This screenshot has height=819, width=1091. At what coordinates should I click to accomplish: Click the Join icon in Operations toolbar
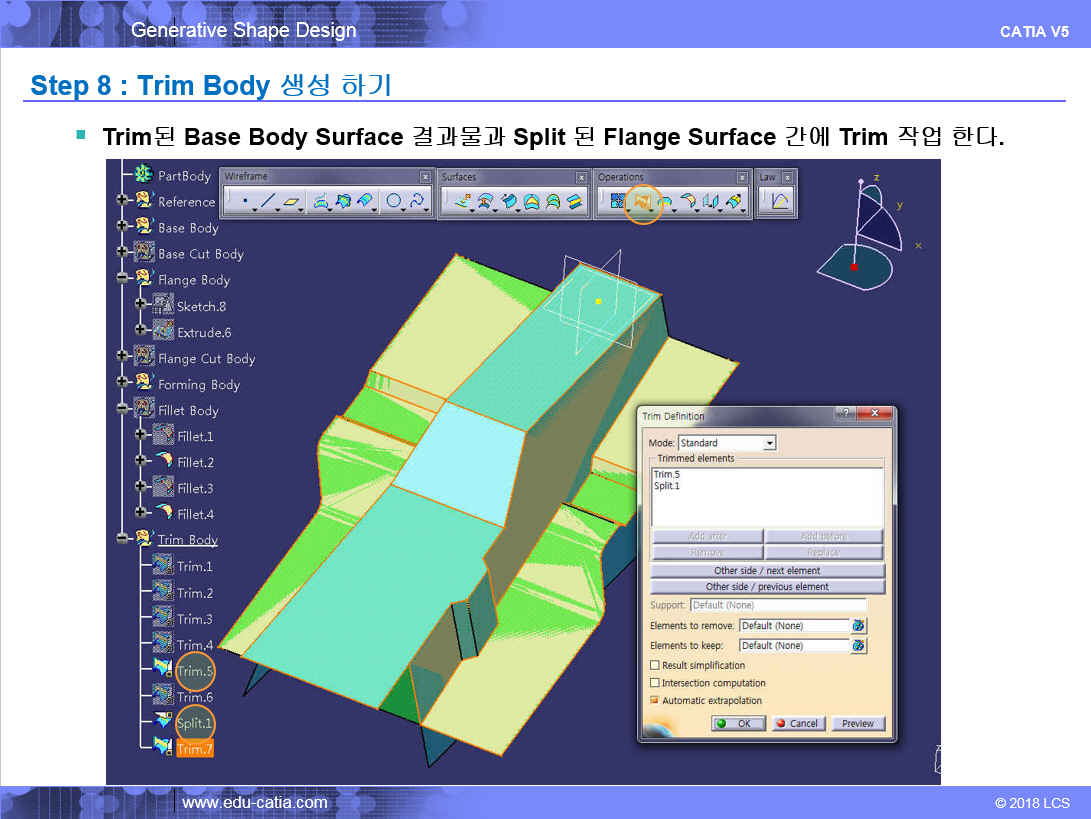pyautogui.click(x=617, y=202)
